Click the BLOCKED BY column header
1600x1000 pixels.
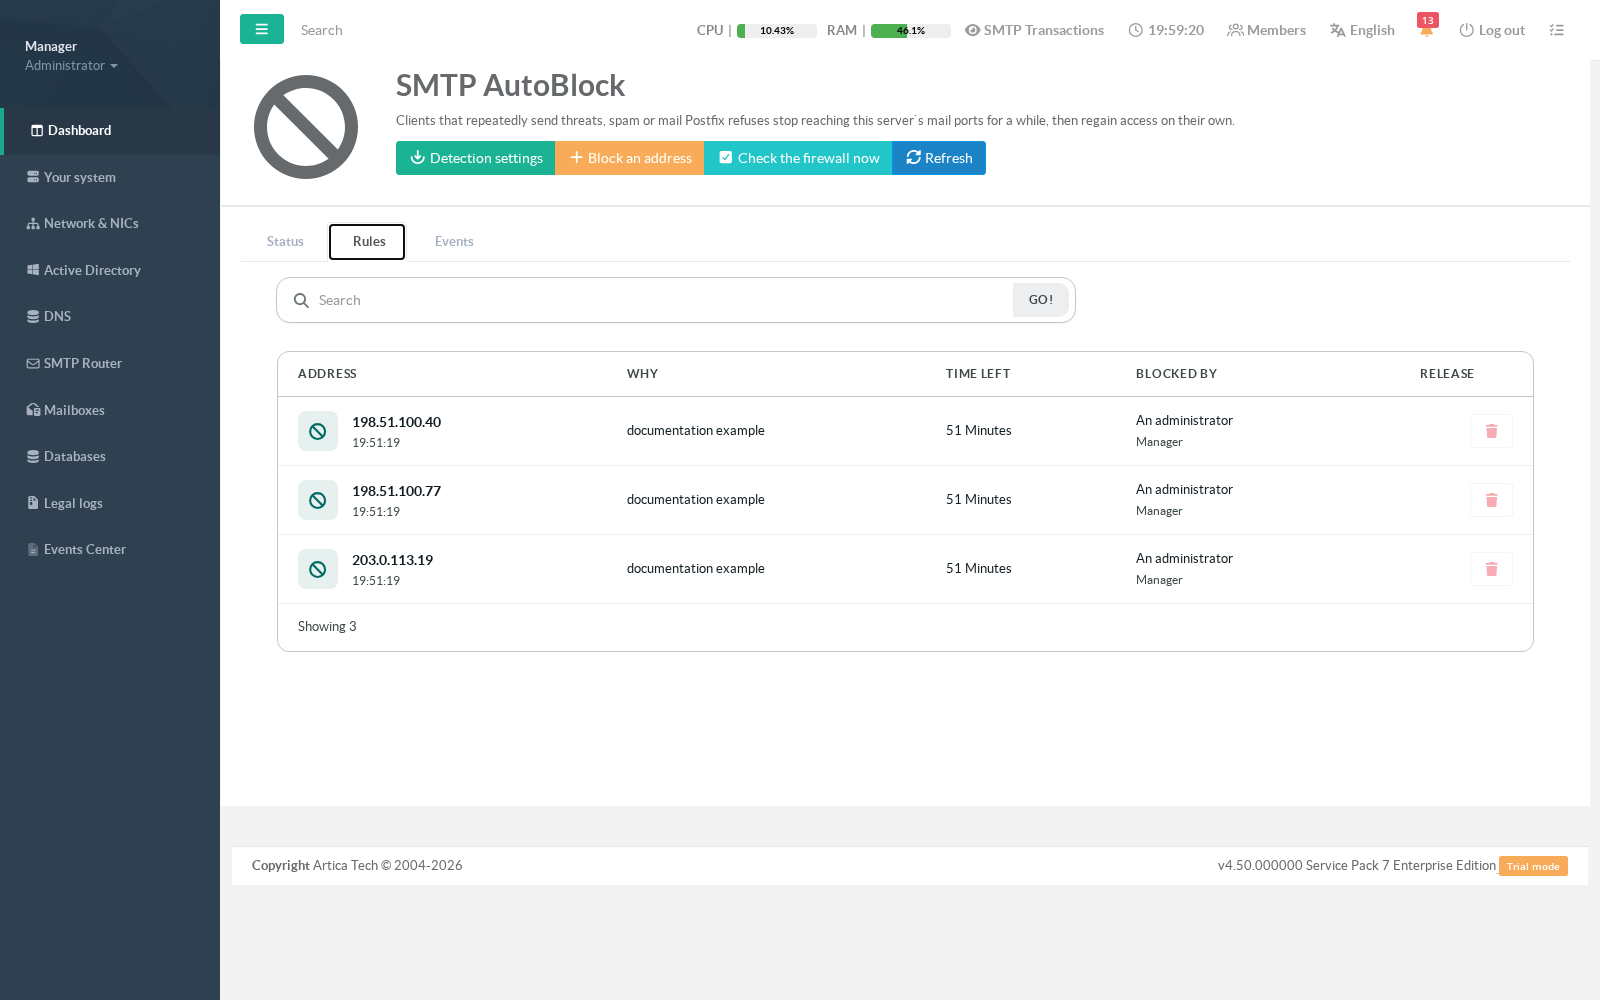1176,374
